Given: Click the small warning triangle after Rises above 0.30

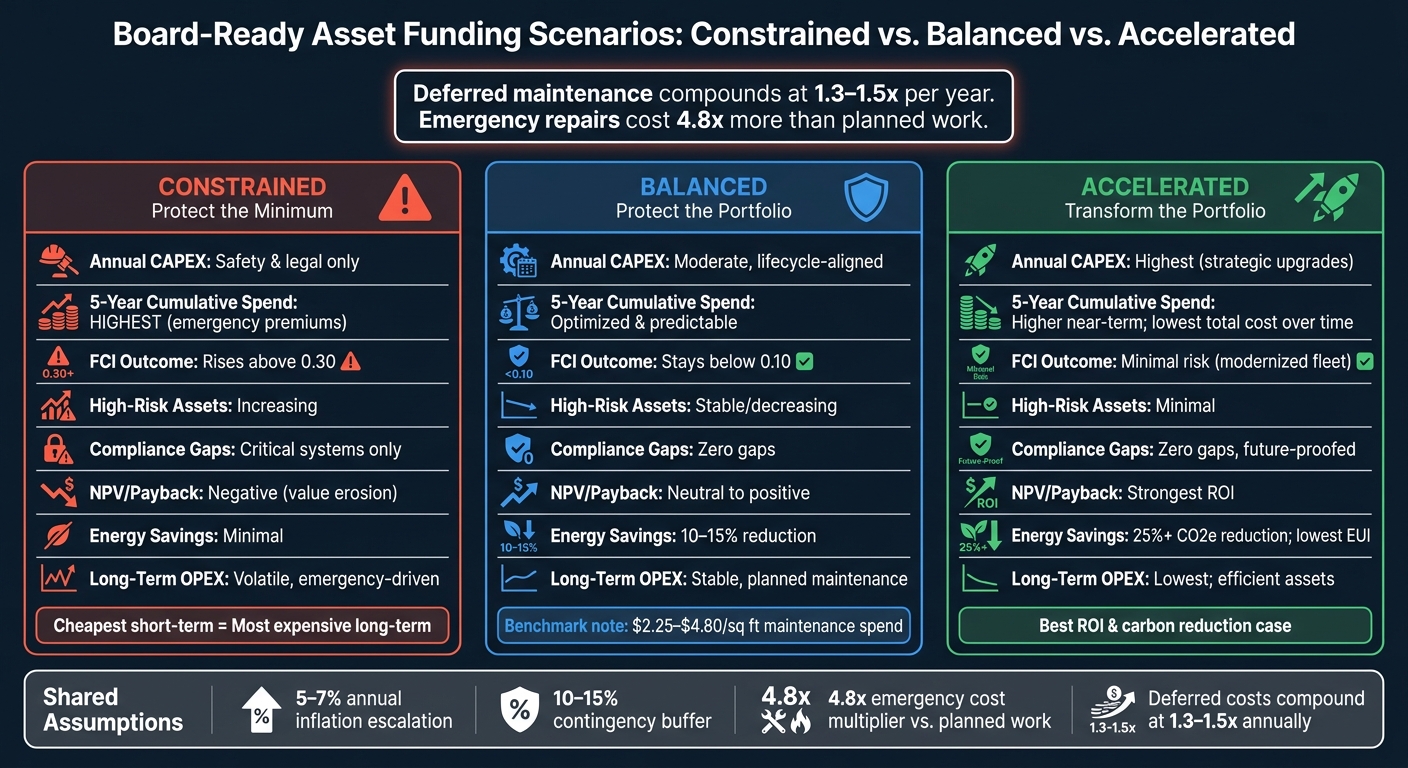Looking at the screenshot, I should pos(351,362).
